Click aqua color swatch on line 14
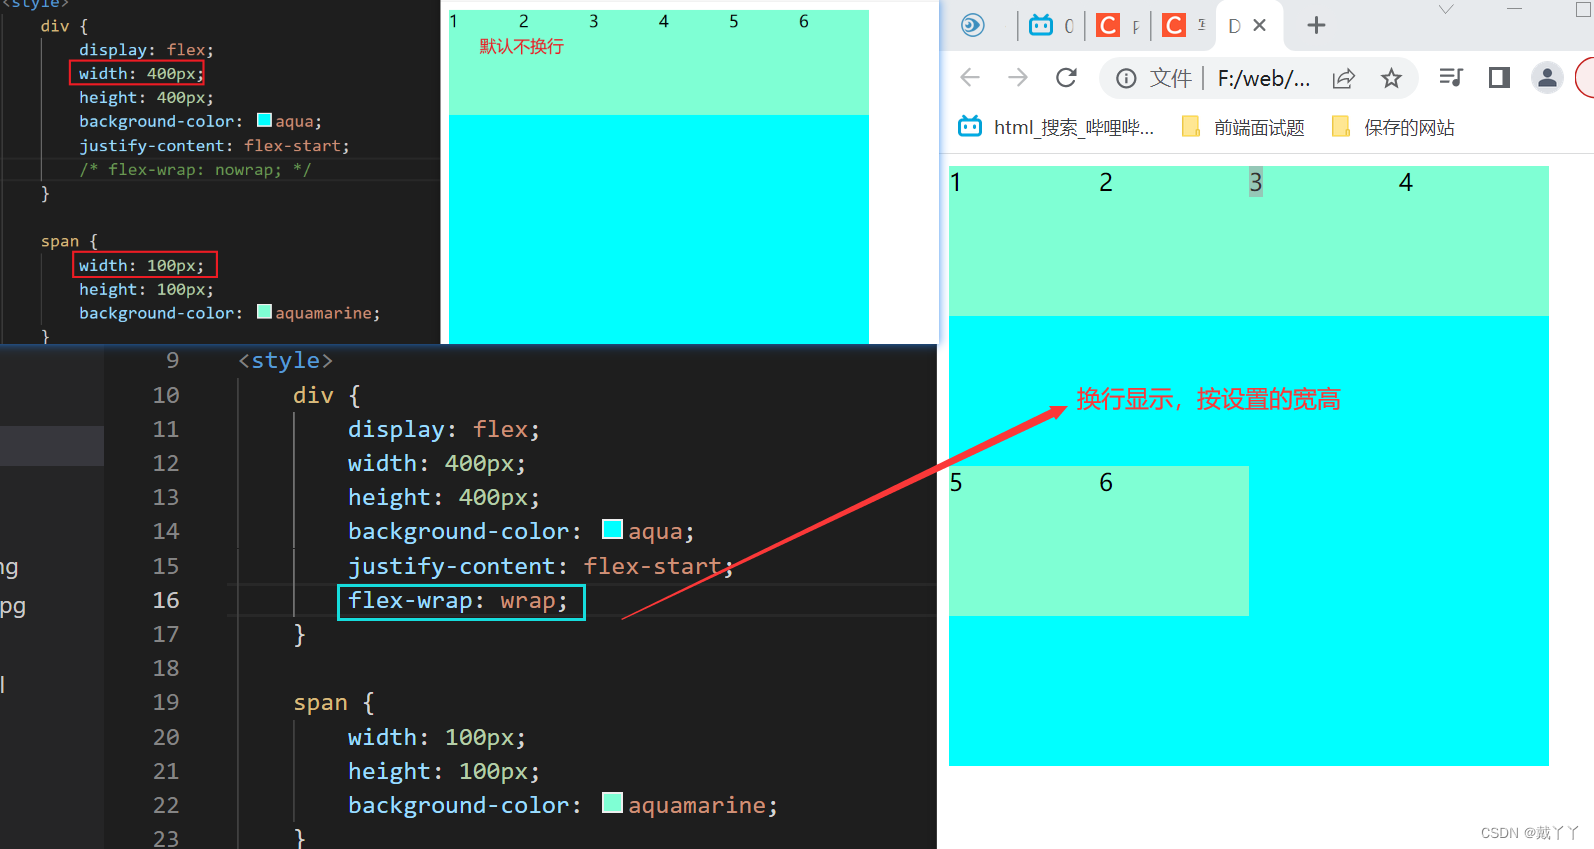1594x849 pixels. point(612,529)
